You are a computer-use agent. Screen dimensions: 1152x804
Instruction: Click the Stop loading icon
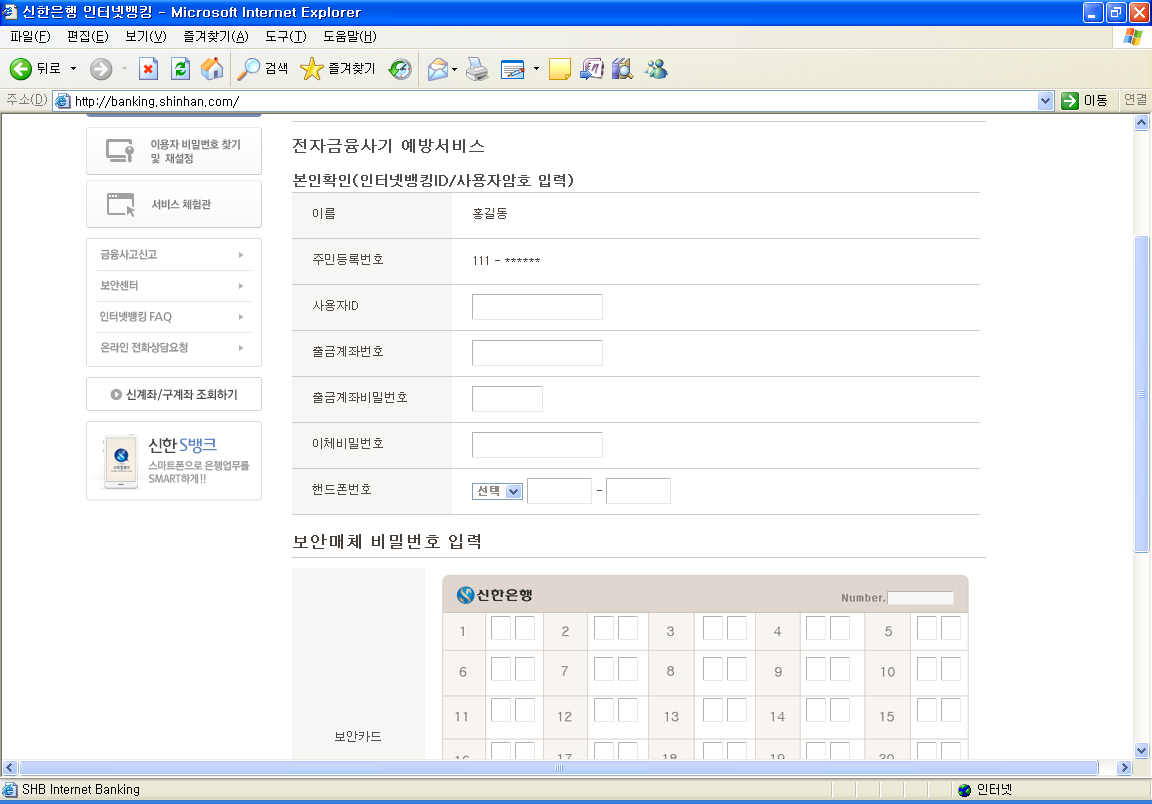[x=148, y=69]
